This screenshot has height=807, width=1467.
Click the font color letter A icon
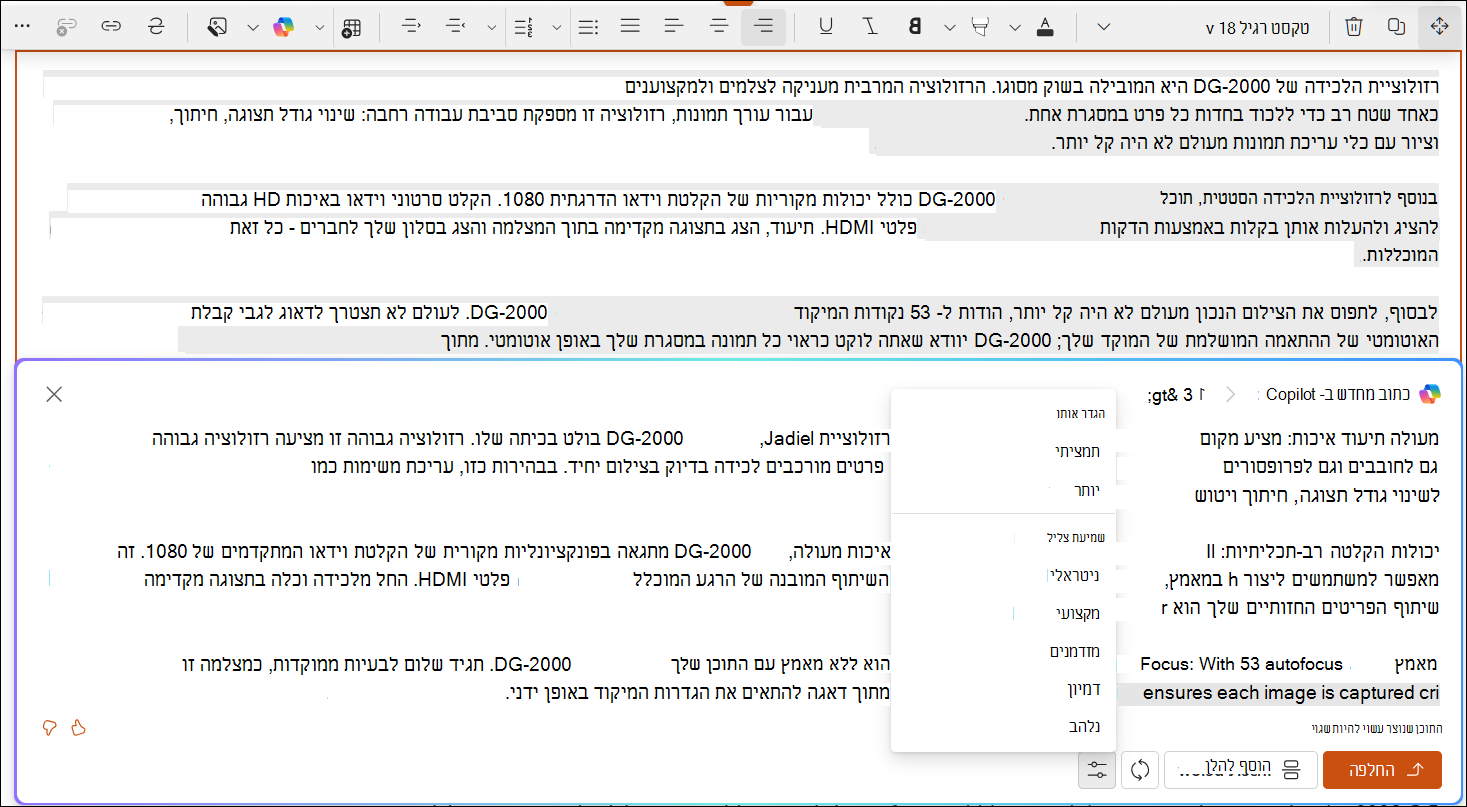(1045, 27)
